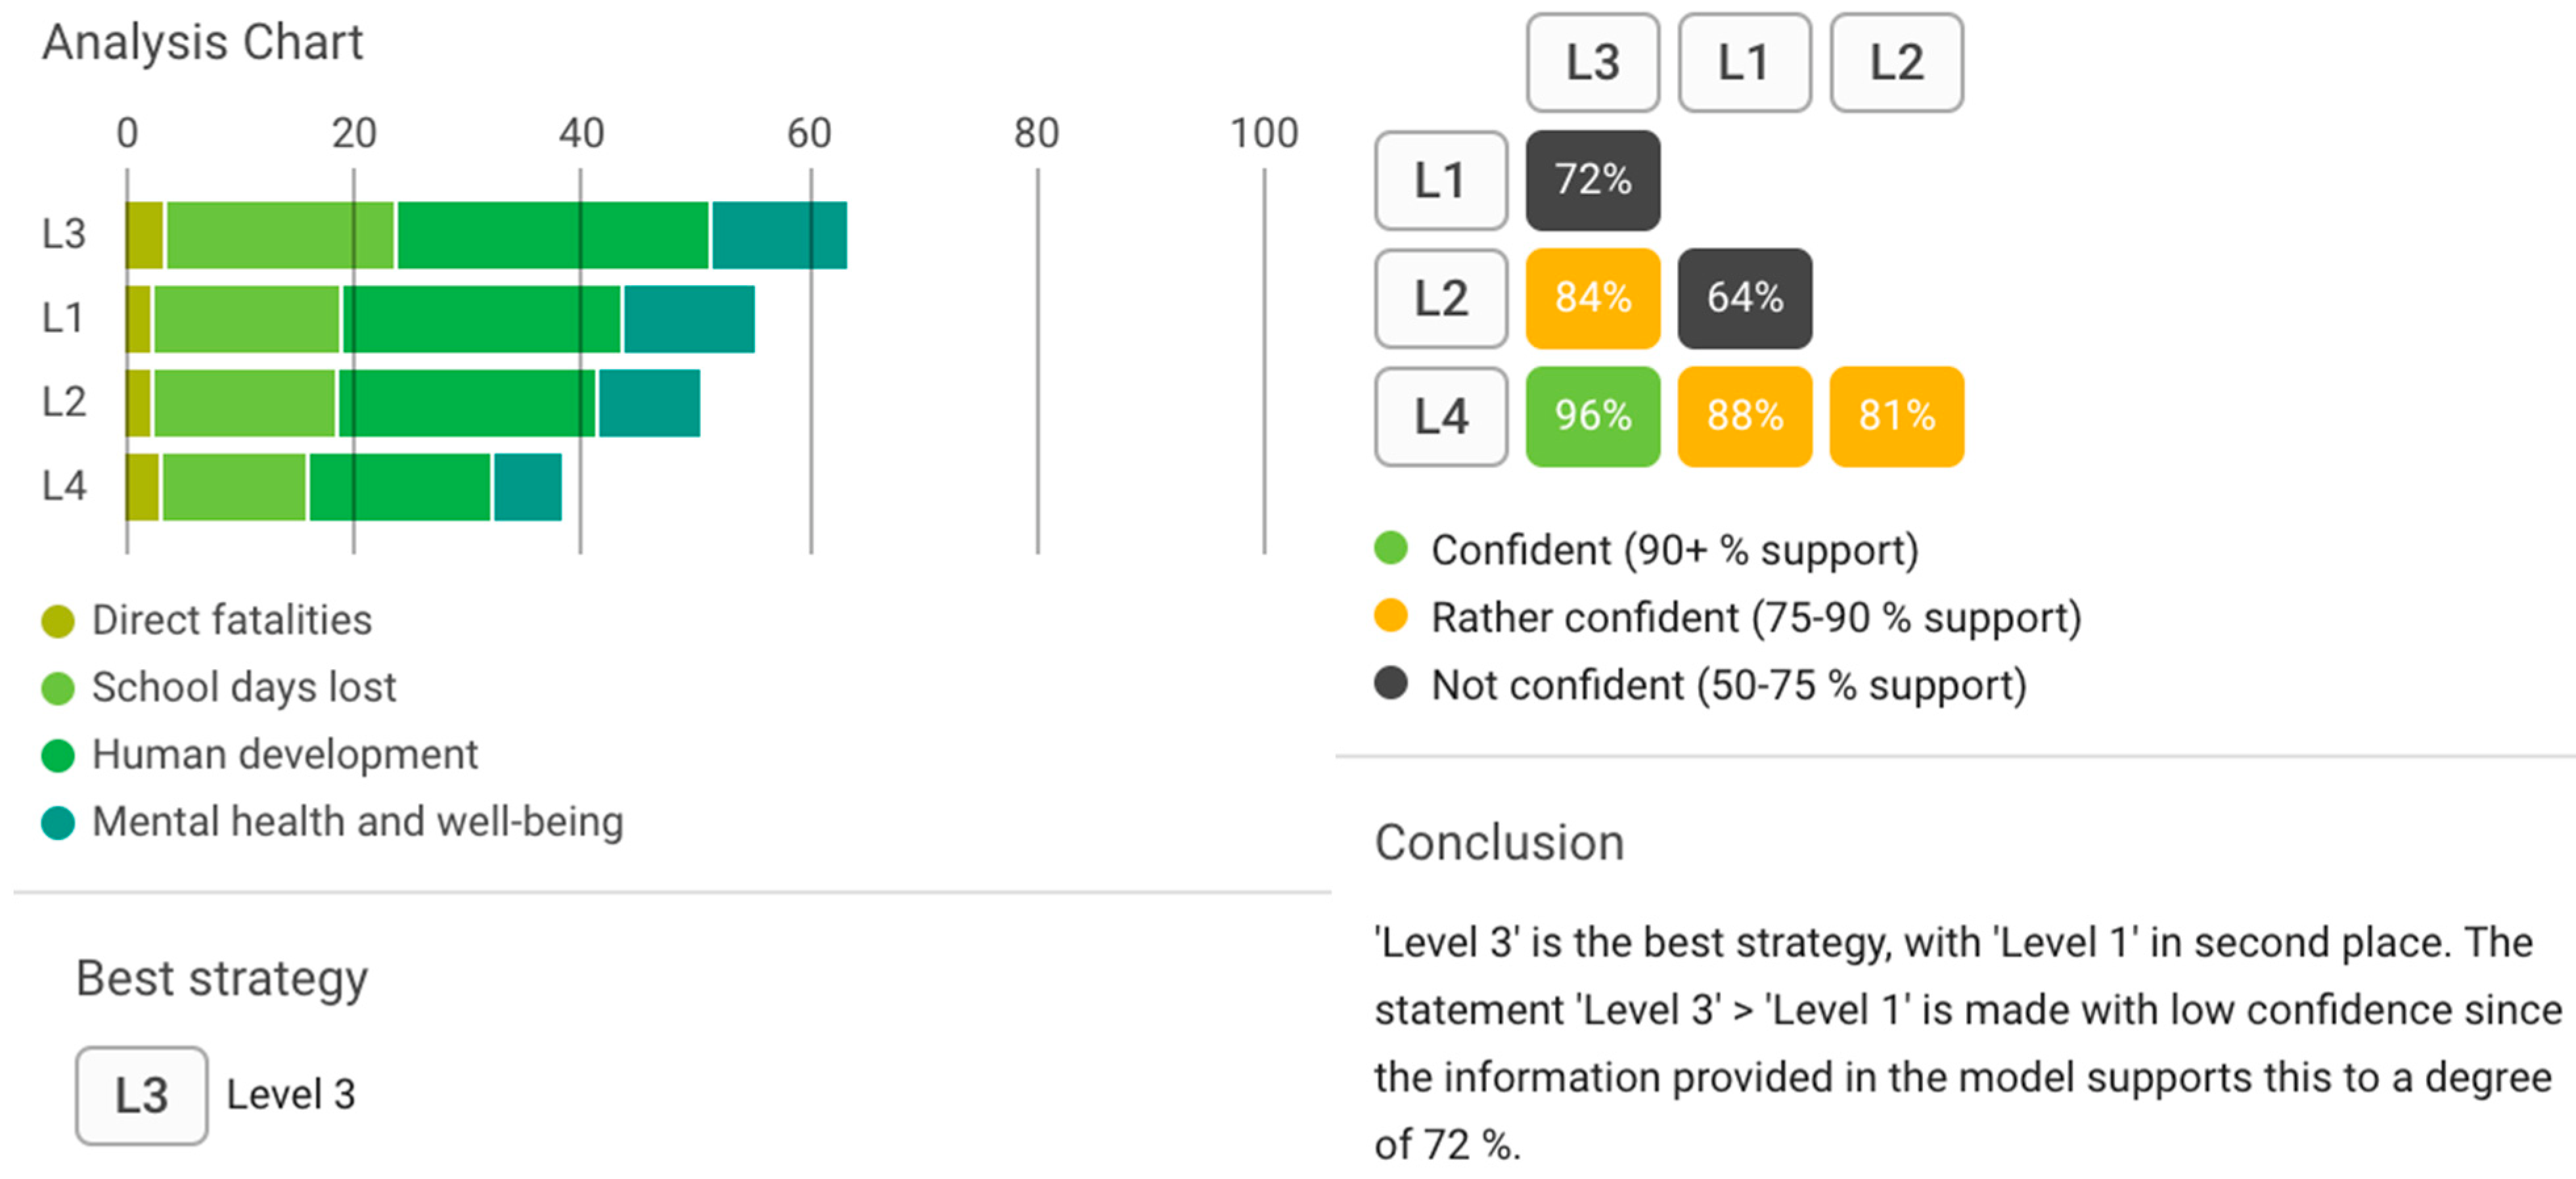This screenshot has width=2576, height=1179.
Task: Click the L3 best strategy badge
Action: pos(141,1095)
